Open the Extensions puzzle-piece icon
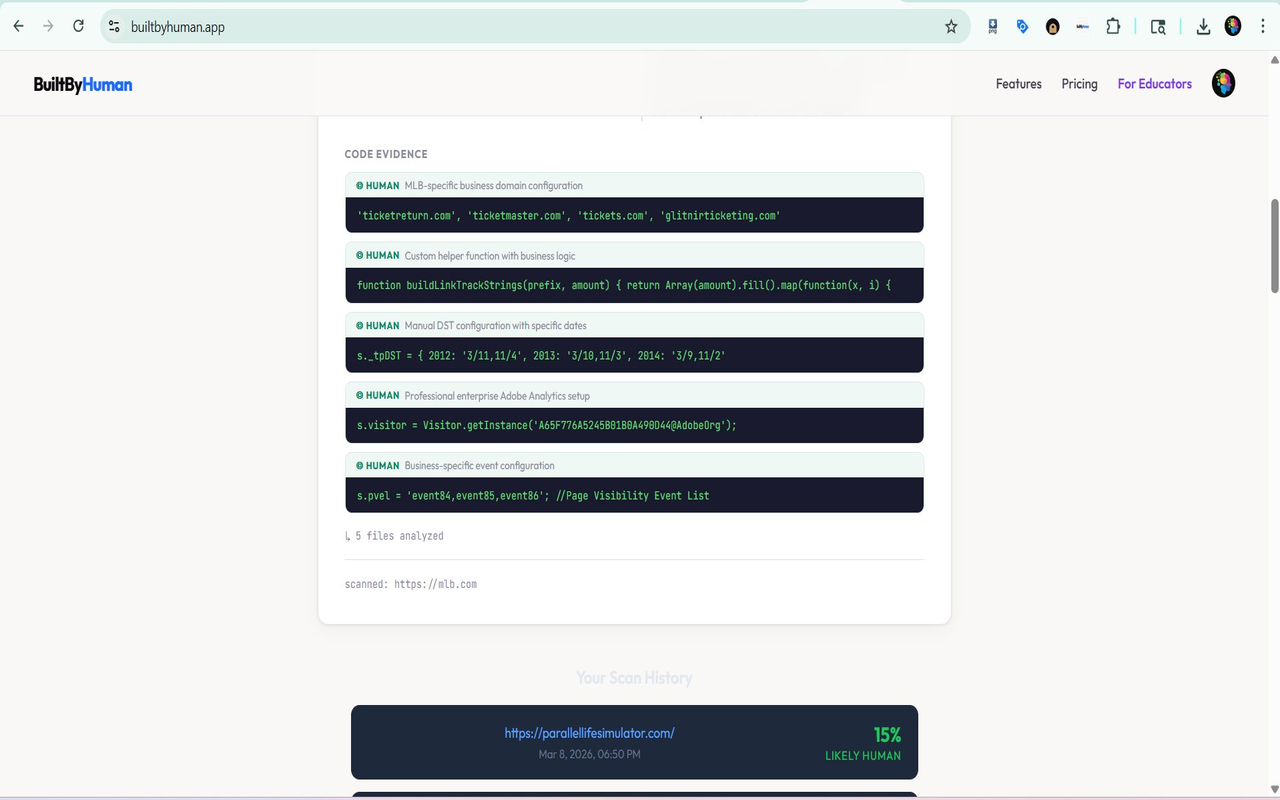1280x800 pixels. click(1113, 26)
